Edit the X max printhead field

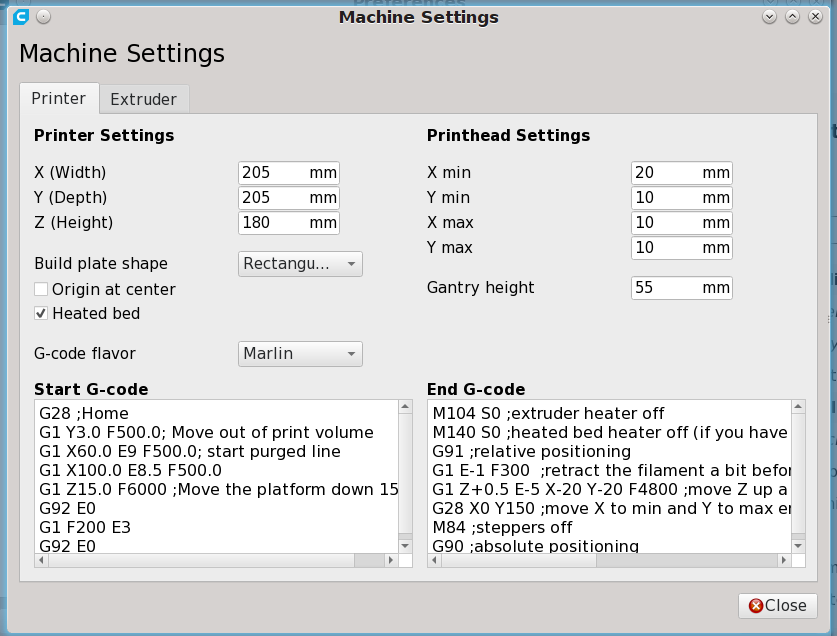click(x=682, y=223)
